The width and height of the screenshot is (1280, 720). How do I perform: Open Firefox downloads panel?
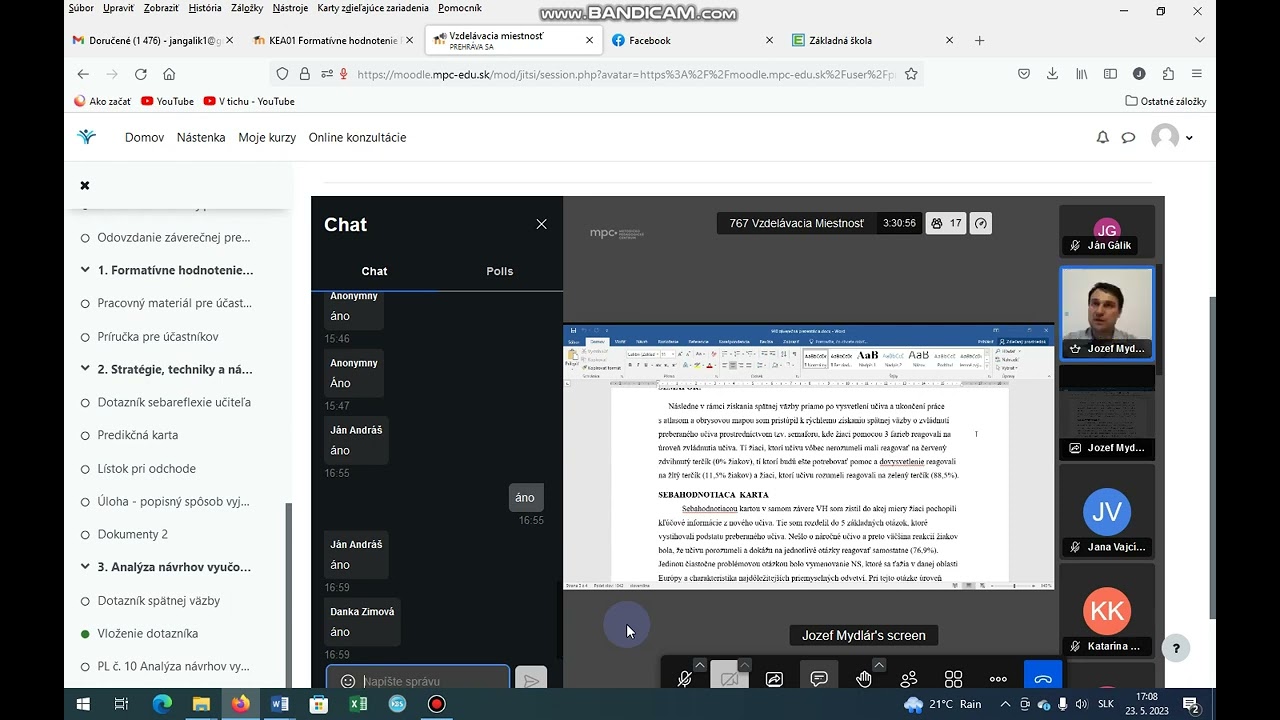coord(1052,74)
